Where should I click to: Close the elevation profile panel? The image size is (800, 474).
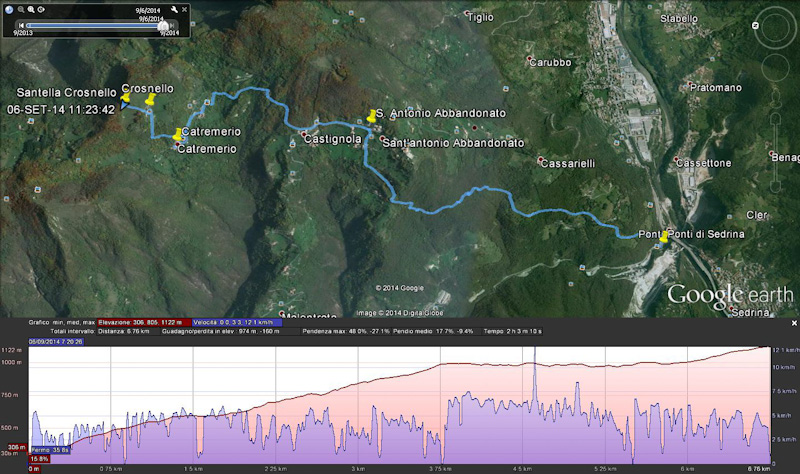[x=794, y=323]
